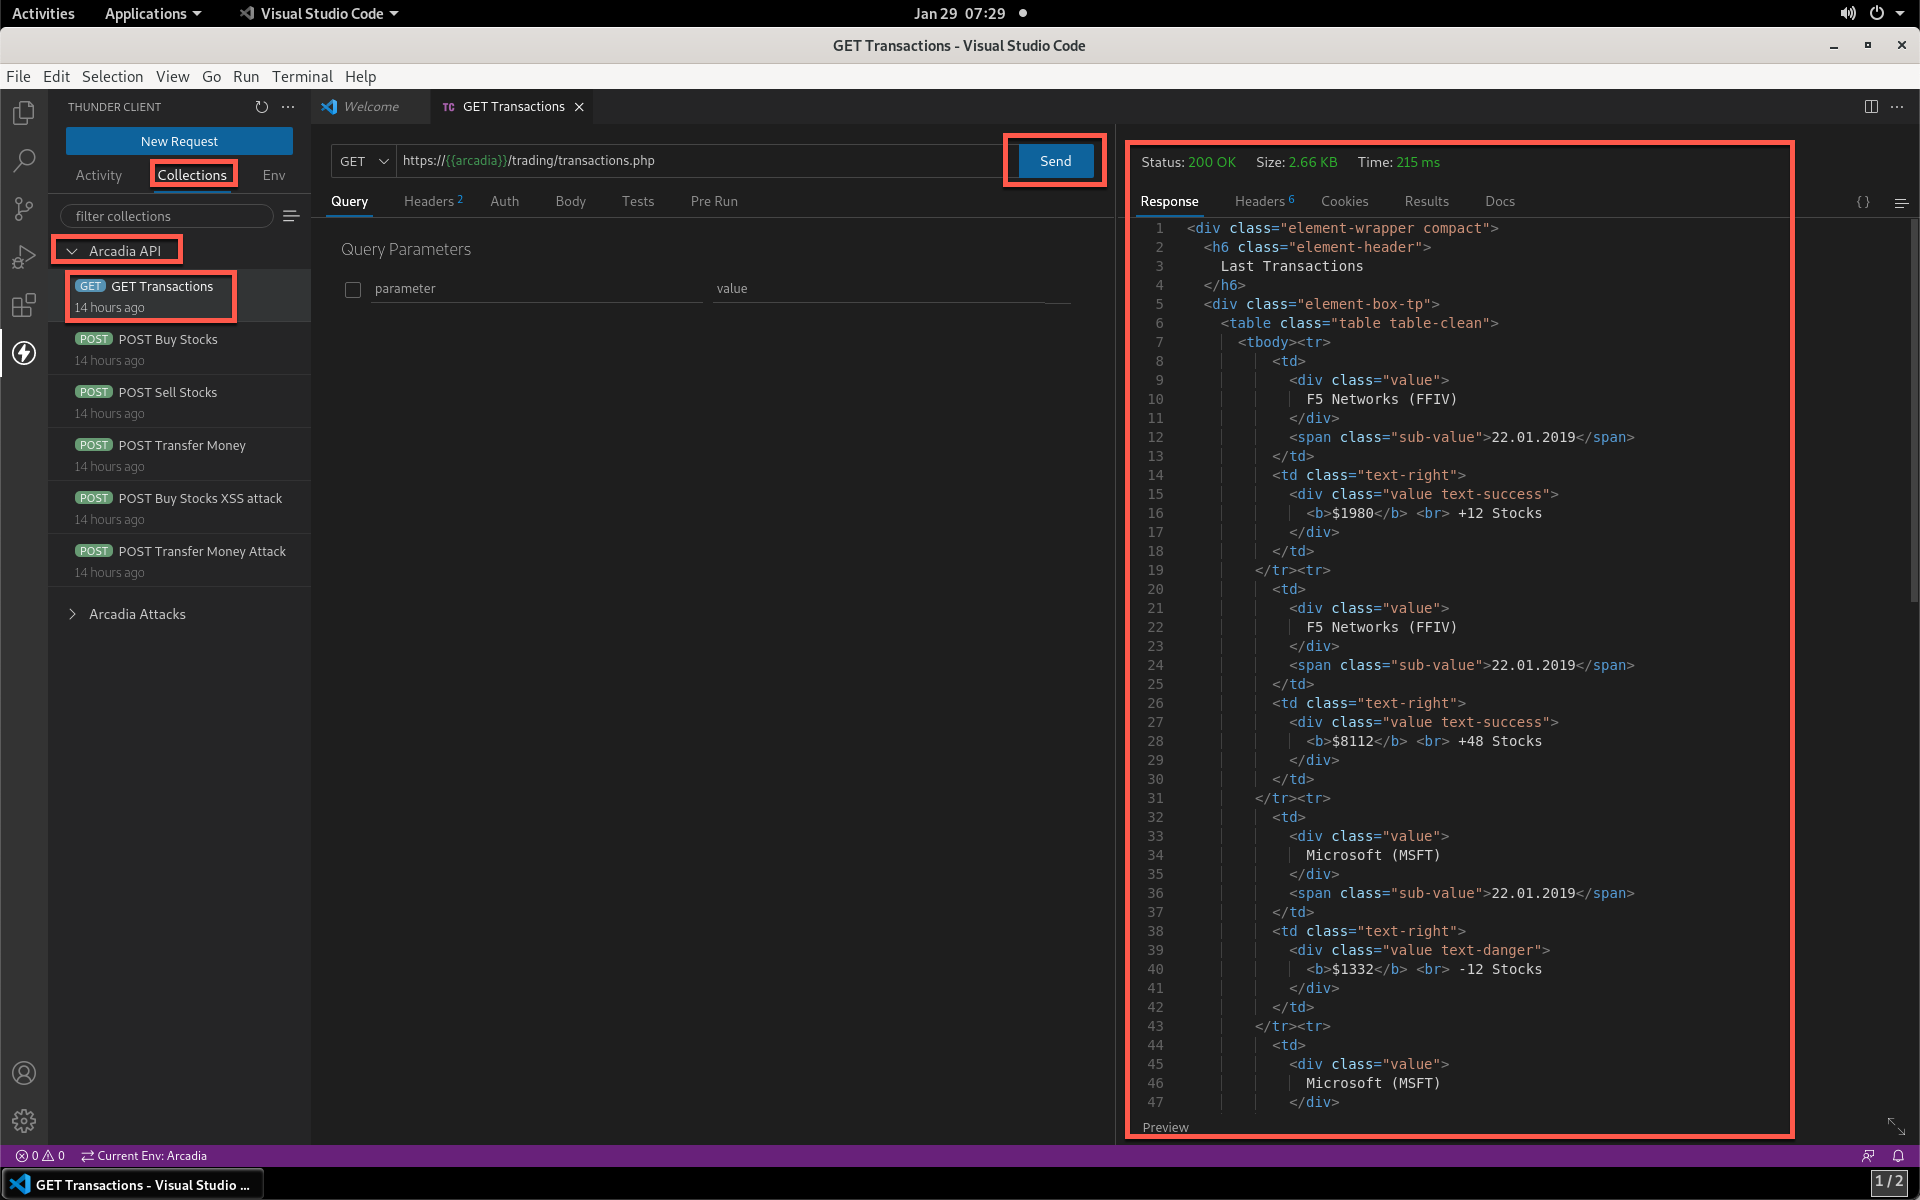Open the HTTP method GET dropdown

pos(364,161)
